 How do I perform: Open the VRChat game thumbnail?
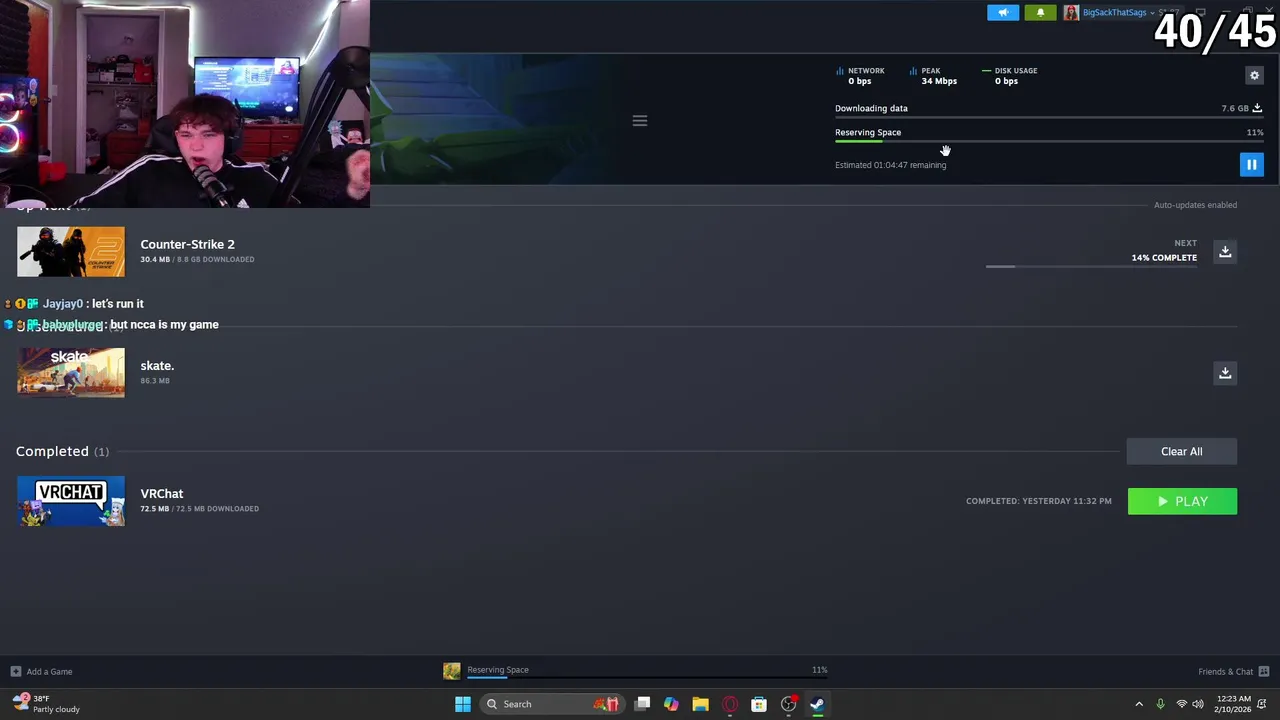(71, 501)
